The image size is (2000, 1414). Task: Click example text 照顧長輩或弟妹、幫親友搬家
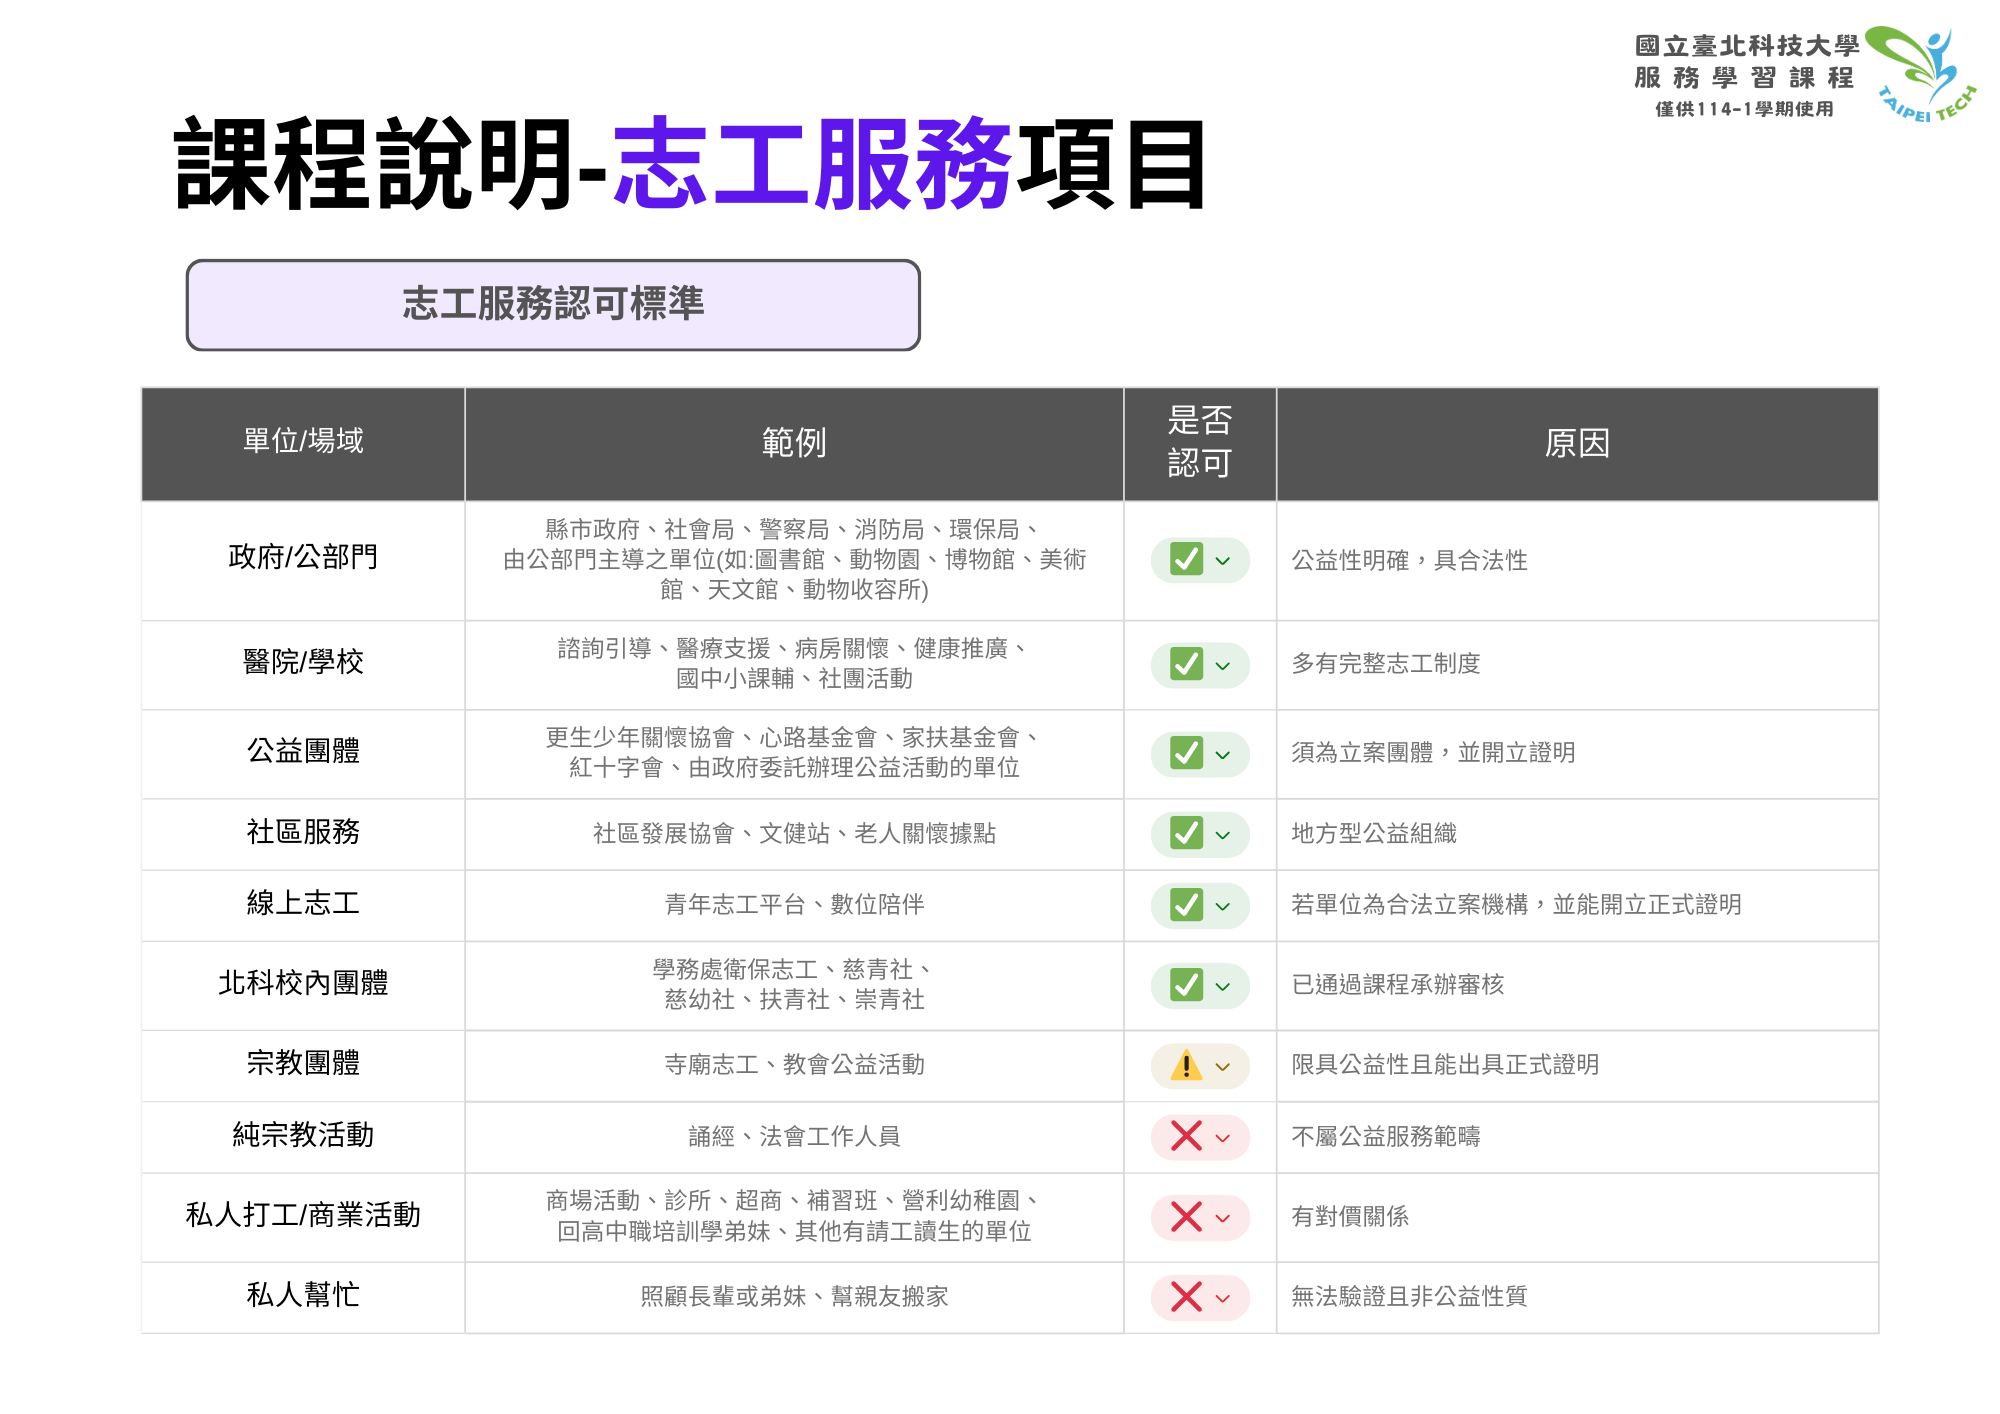tap(794, 1297)
